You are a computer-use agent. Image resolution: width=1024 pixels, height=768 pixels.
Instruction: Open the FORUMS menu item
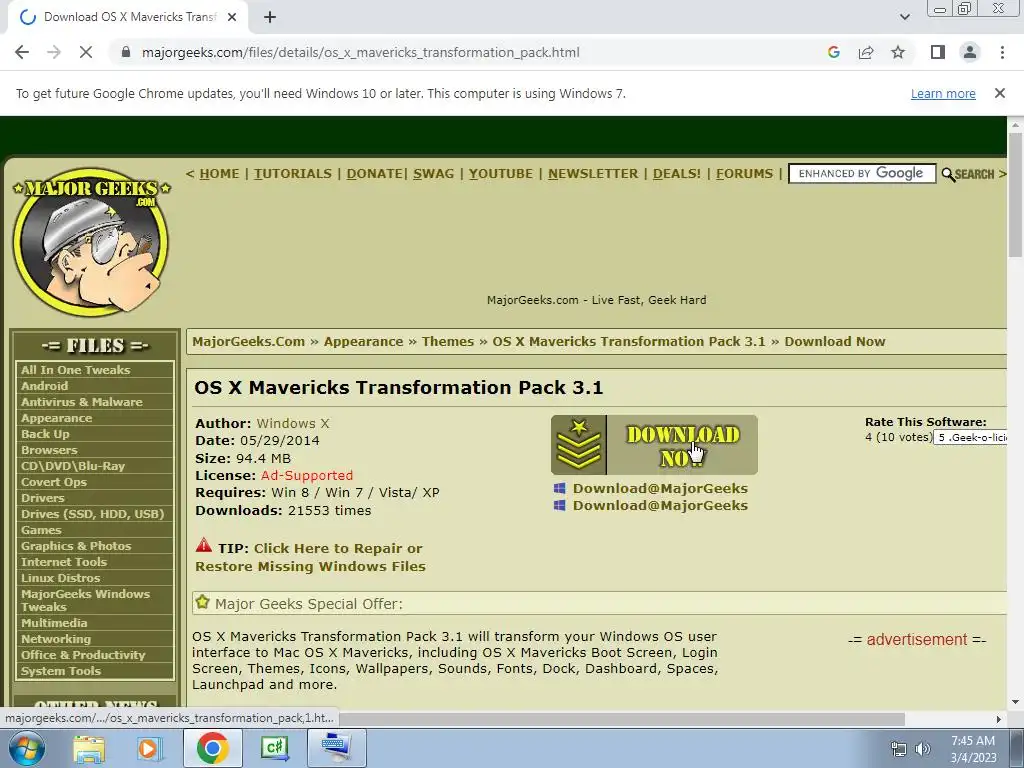(744, 174)
